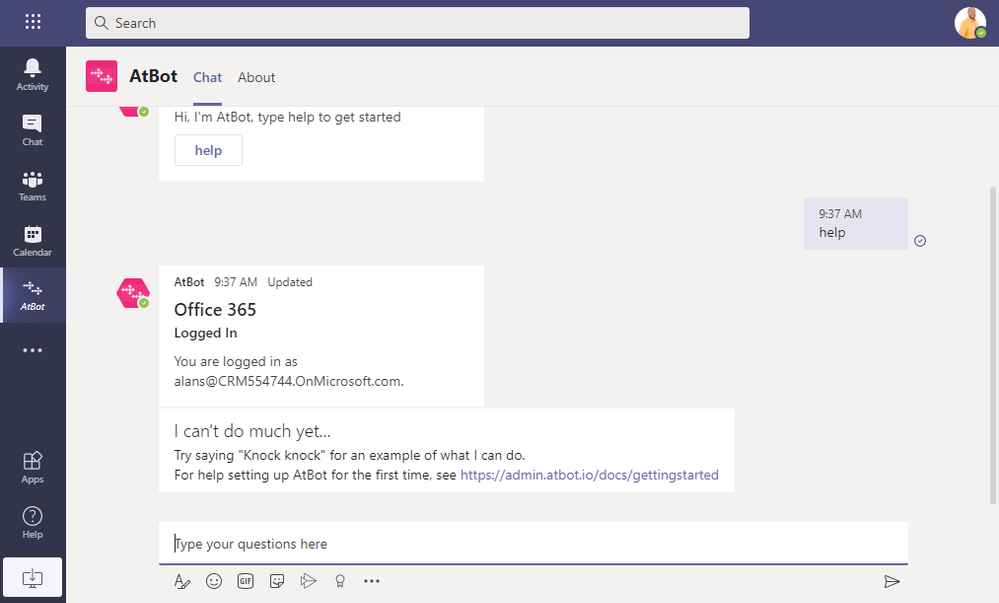
Task: Open profile avatar menu
Action: coord(970,23)
